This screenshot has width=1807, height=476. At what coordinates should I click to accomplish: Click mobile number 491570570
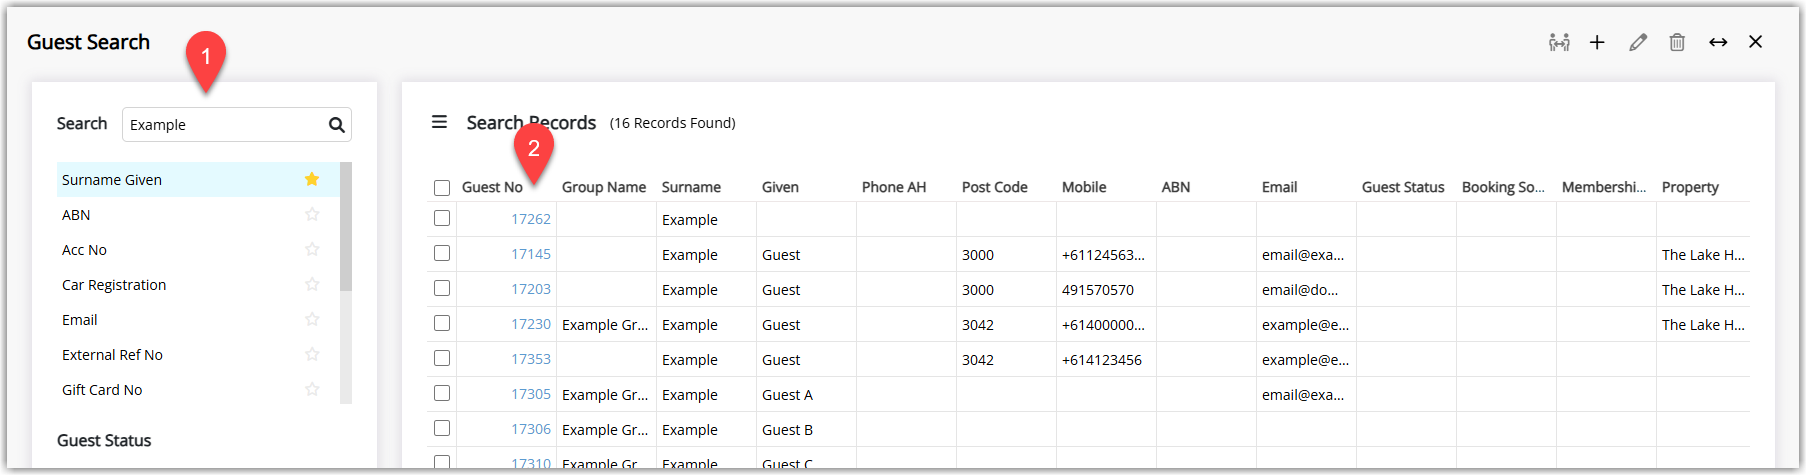click(x=1098, y=290)
